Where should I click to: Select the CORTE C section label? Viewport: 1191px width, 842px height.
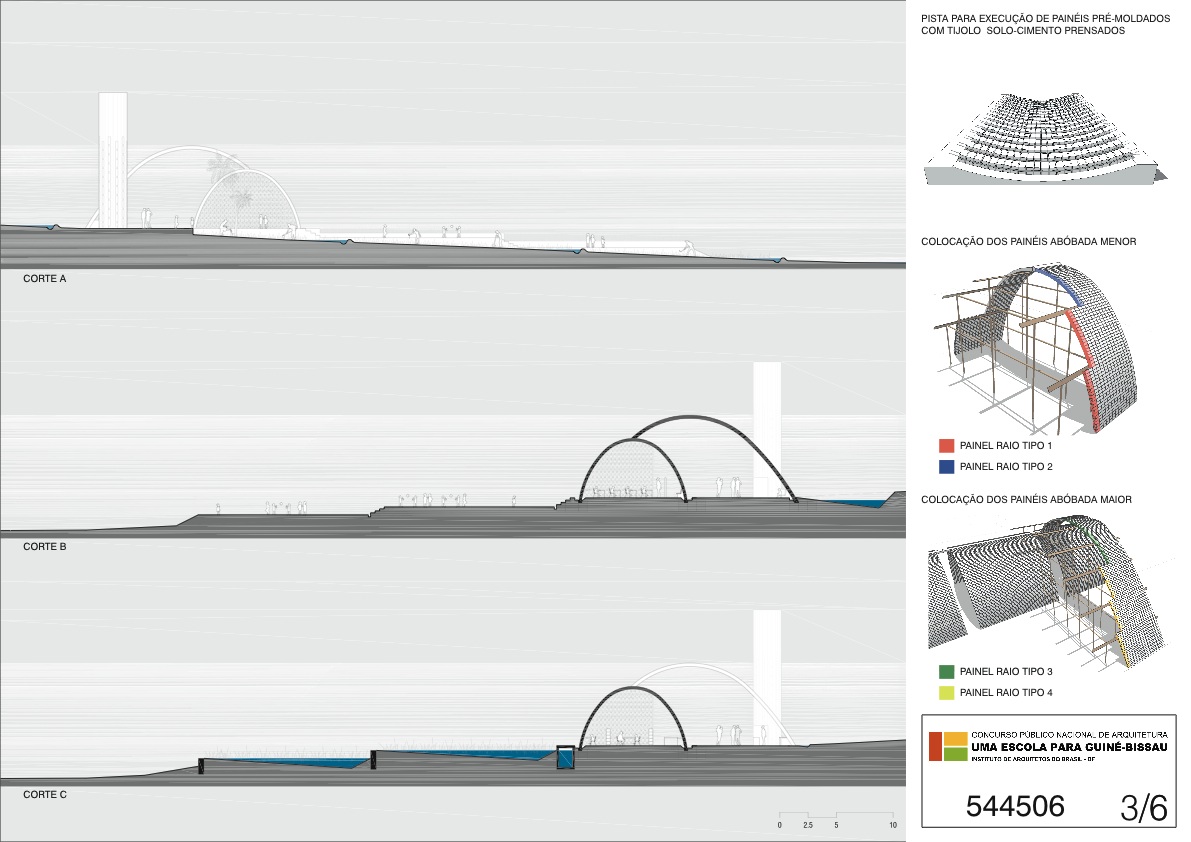tap(45, 795)
